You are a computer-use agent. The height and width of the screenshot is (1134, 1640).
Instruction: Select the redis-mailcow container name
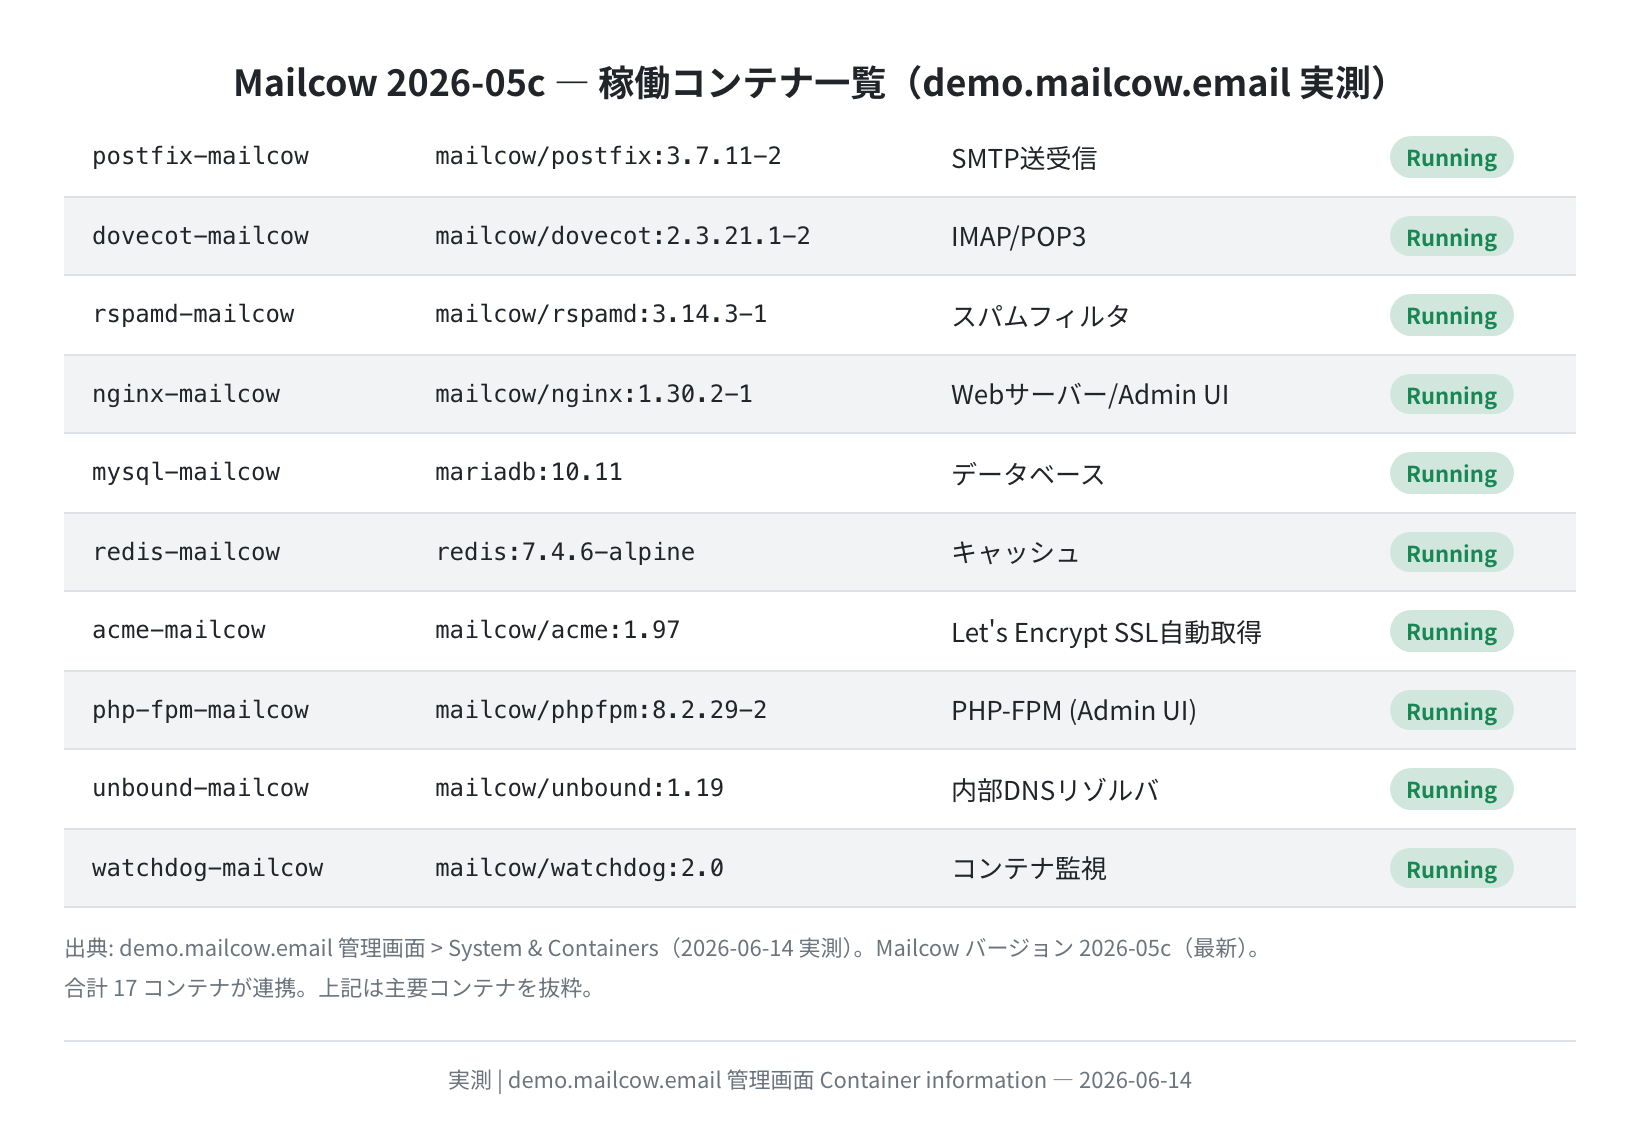pyautogui.click(x=186, y=552)
